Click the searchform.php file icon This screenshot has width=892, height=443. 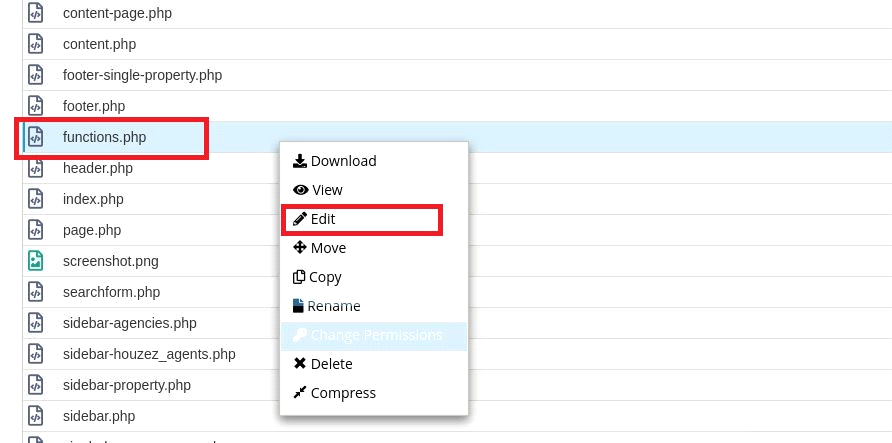pos(36,292)
